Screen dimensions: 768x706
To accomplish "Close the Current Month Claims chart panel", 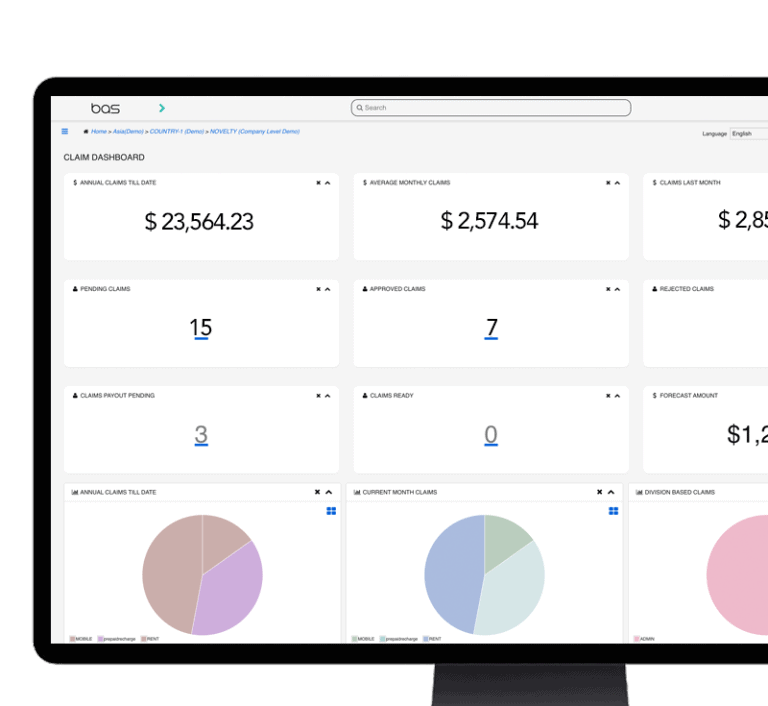I will click(x=600, y=492).
